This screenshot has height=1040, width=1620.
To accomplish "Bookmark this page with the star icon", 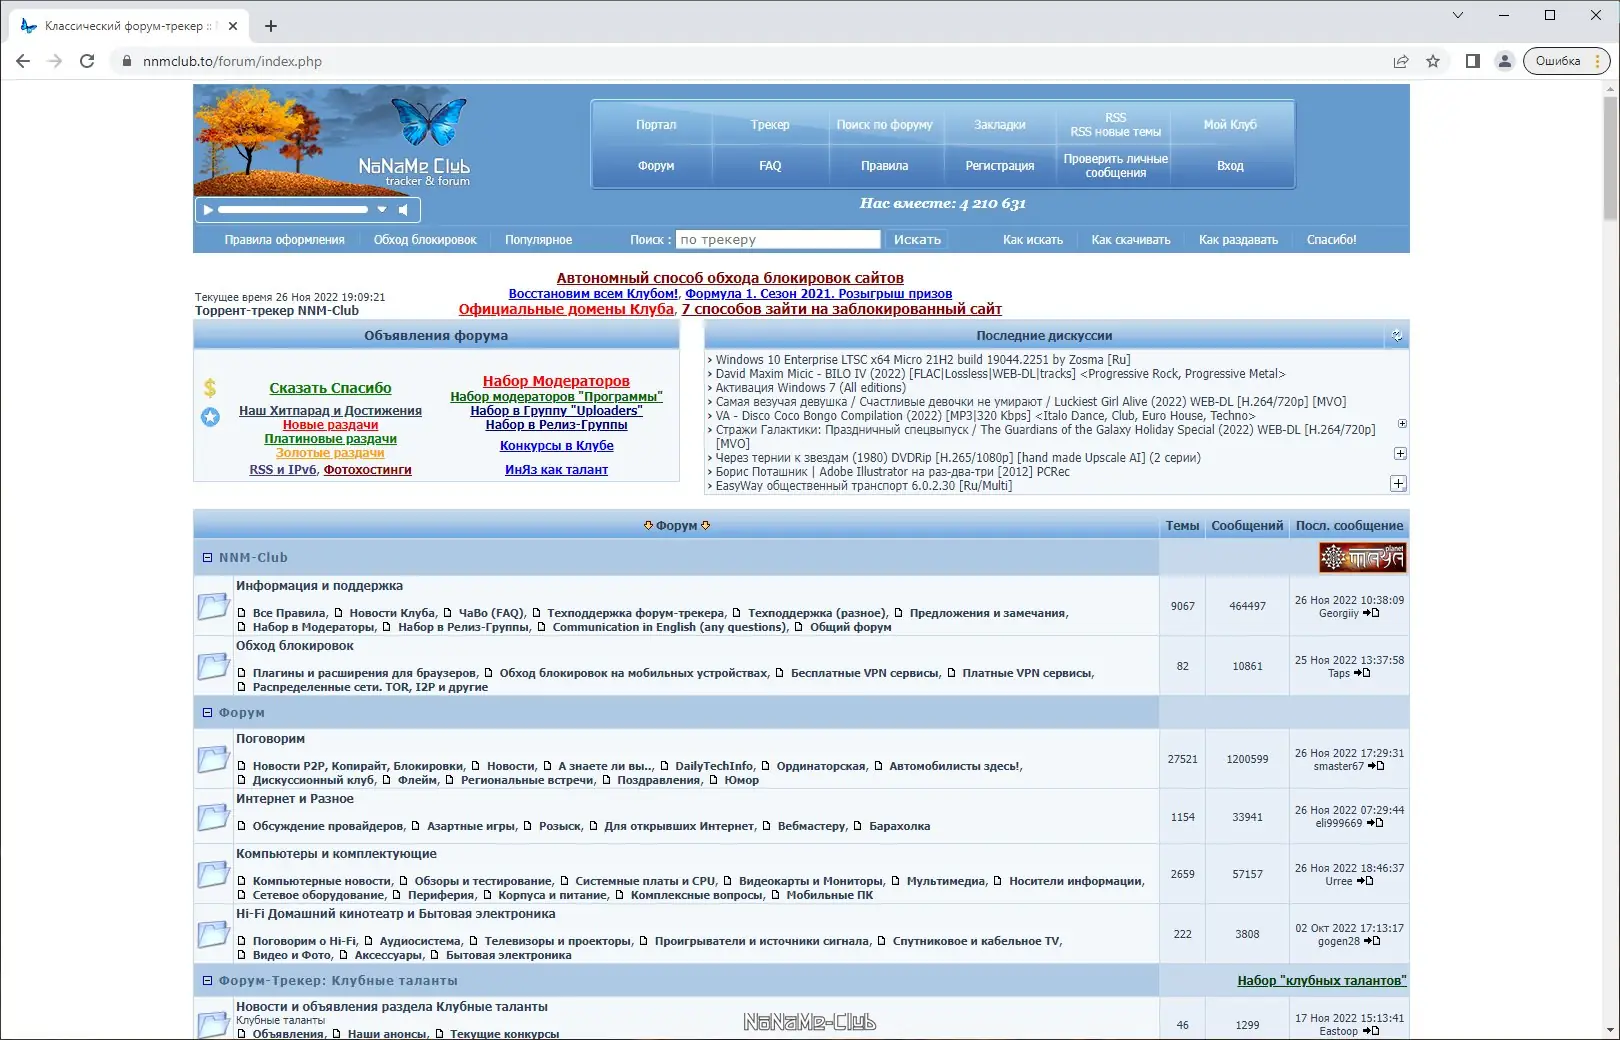I will (x=1433, y=61).
